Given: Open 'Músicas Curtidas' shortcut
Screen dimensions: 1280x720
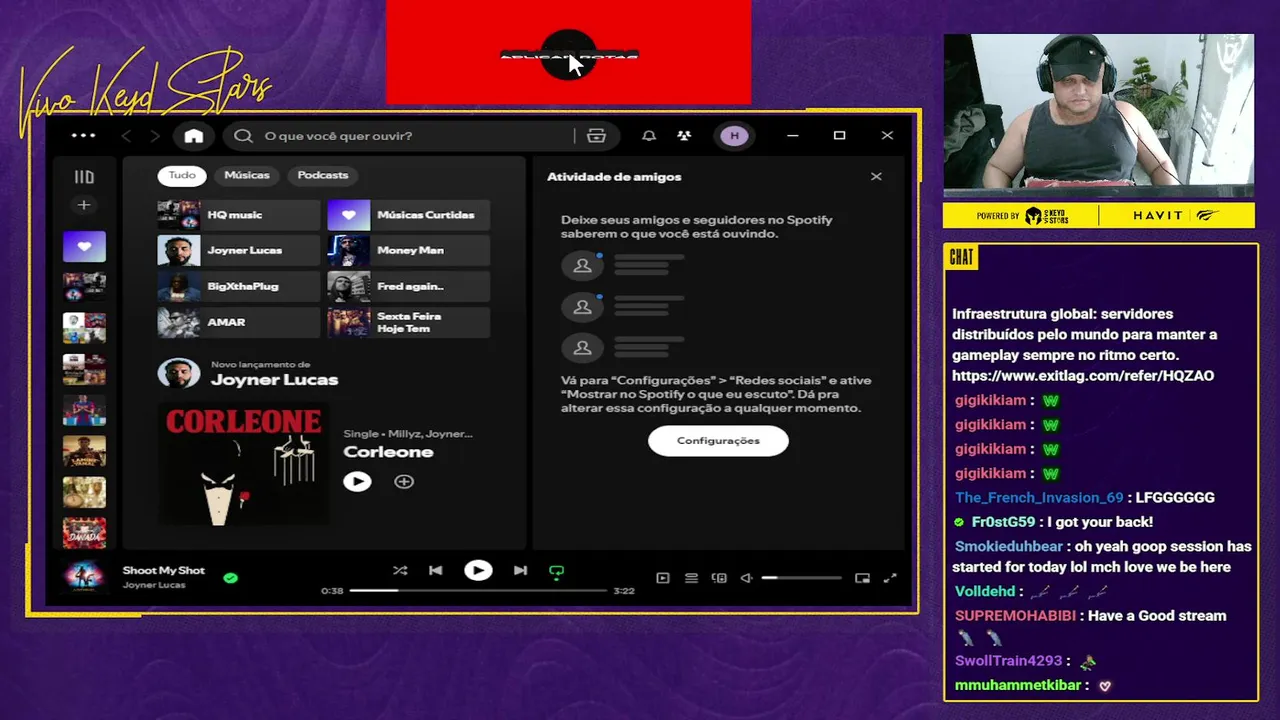Looking at the screenshot, I should pos(408,215).
